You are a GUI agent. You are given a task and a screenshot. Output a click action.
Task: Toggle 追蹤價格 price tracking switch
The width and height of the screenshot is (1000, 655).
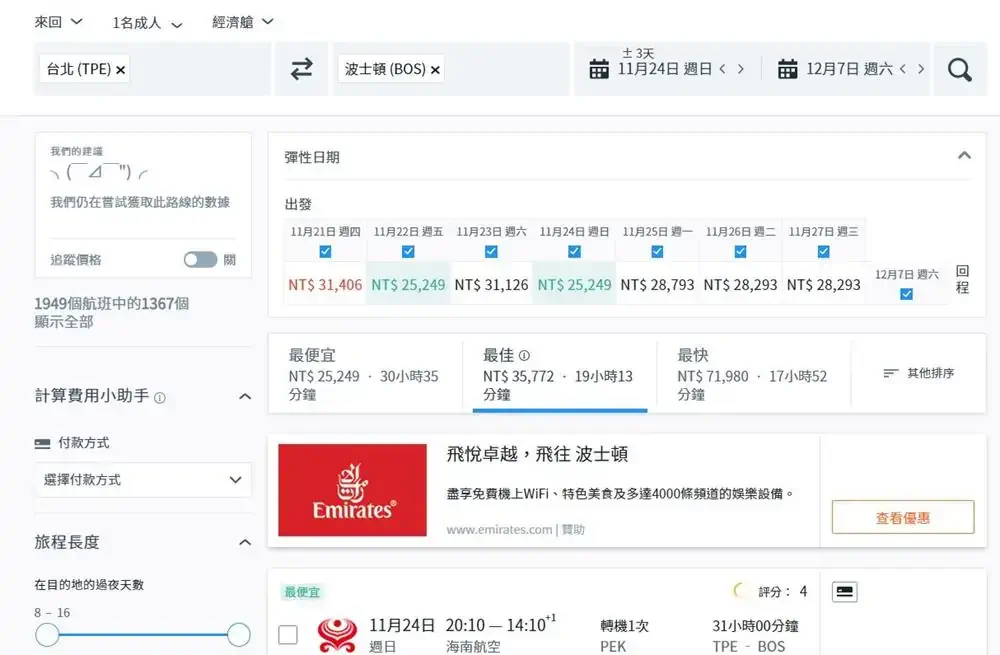tap(200, 260)
